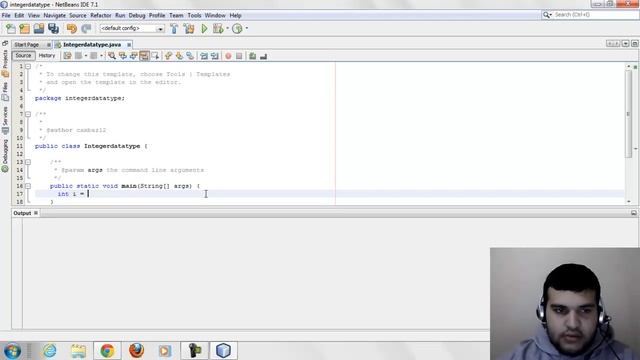Screen dimensions: 640x360
Task: Open Profile Project dropdown arrow
Action: (247, 29)
